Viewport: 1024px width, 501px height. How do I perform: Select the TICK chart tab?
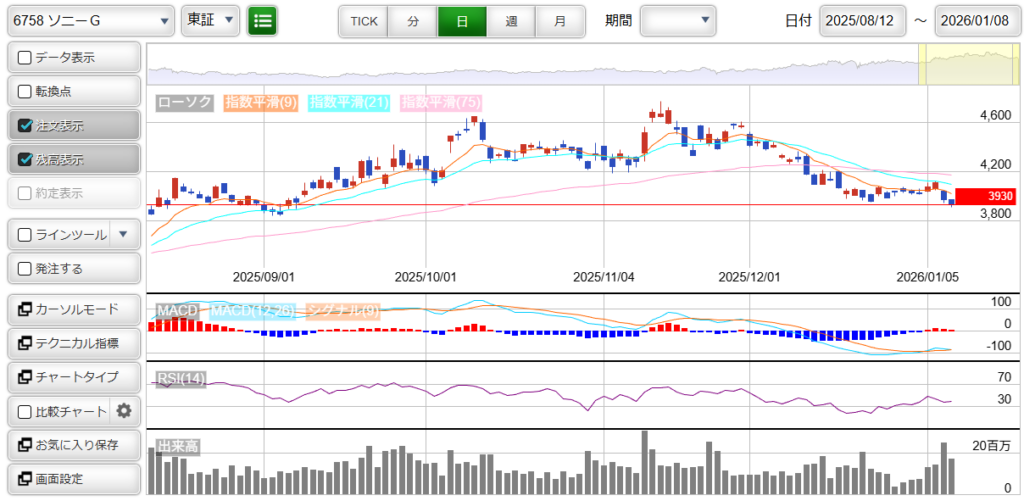pyautogui.click(x=363, y=20)
